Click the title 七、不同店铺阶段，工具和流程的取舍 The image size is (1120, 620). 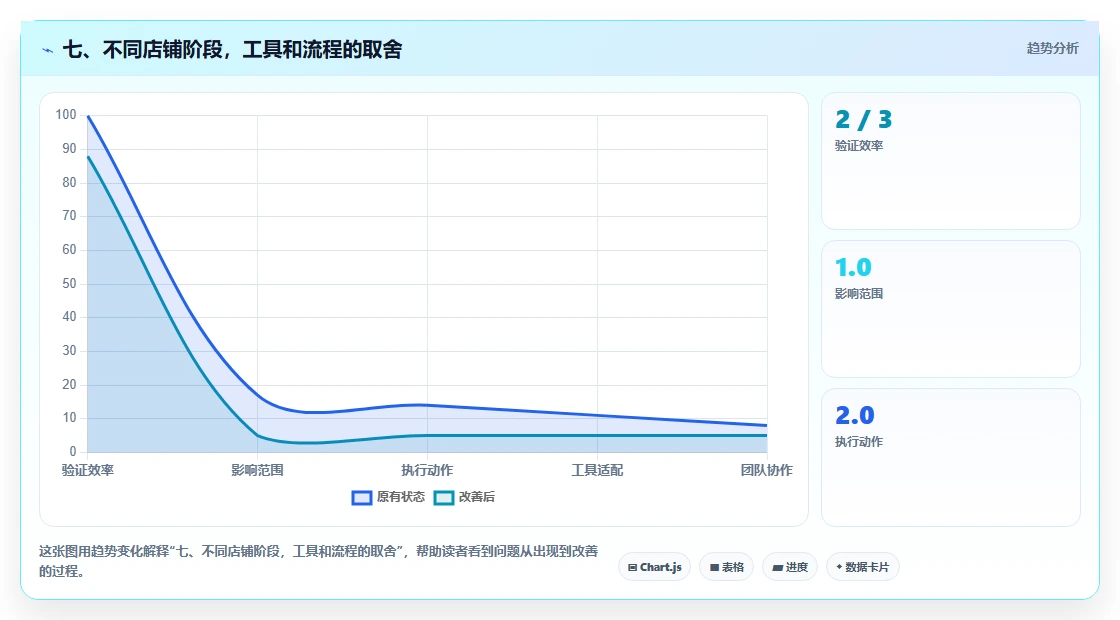pyautogui.click(x=233, y=49)
